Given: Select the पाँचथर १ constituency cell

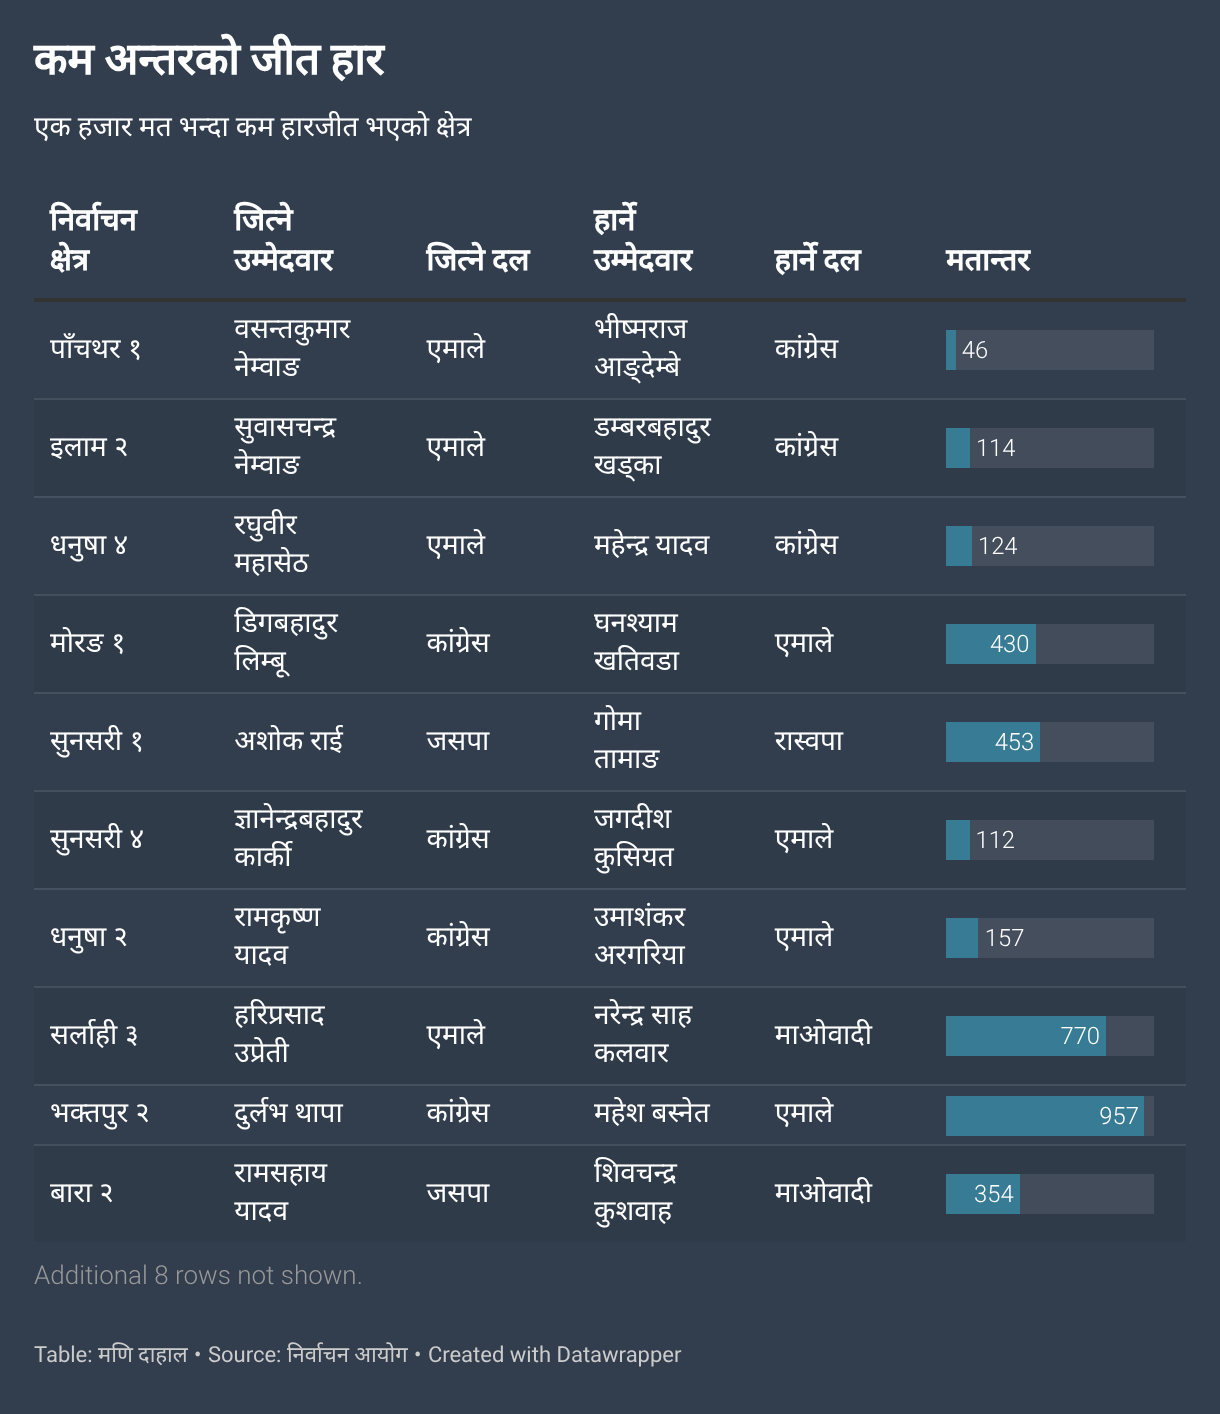Looking at the screenshot, I should [96, 349].
